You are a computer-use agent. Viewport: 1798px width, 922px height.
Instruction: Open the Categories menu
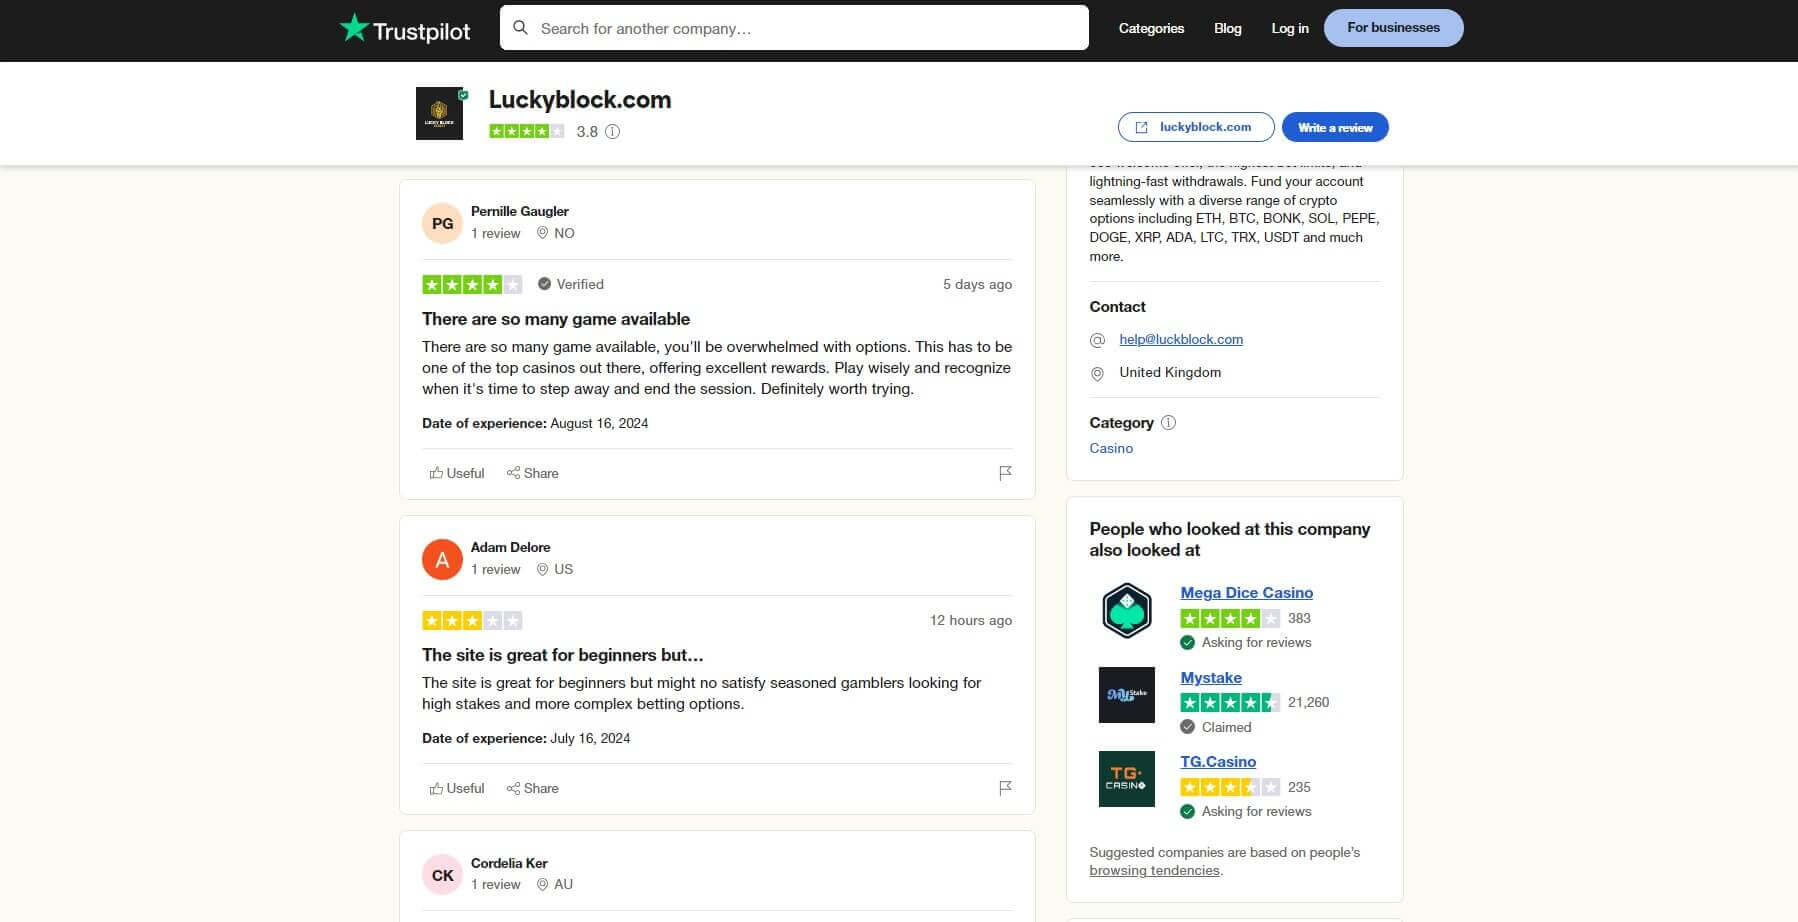tap(1151, 28)
